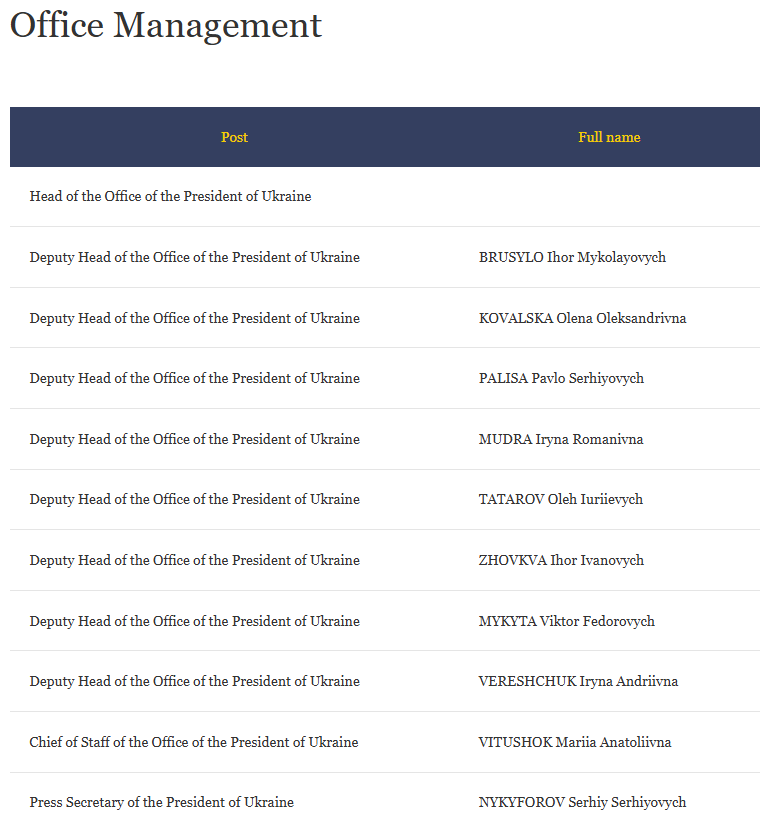Click the name BRUSYLO Ihor Mykolayovych

(x=572, y=258)
